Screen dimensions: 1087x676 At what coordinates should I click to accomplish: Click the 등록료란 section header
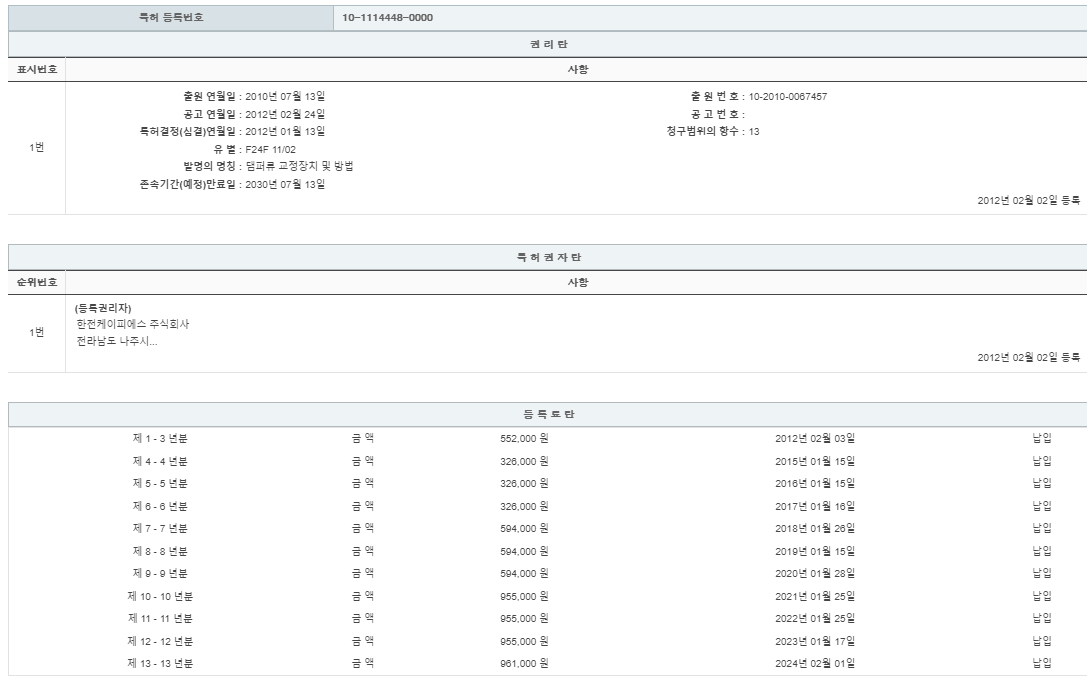pos(548,414)
